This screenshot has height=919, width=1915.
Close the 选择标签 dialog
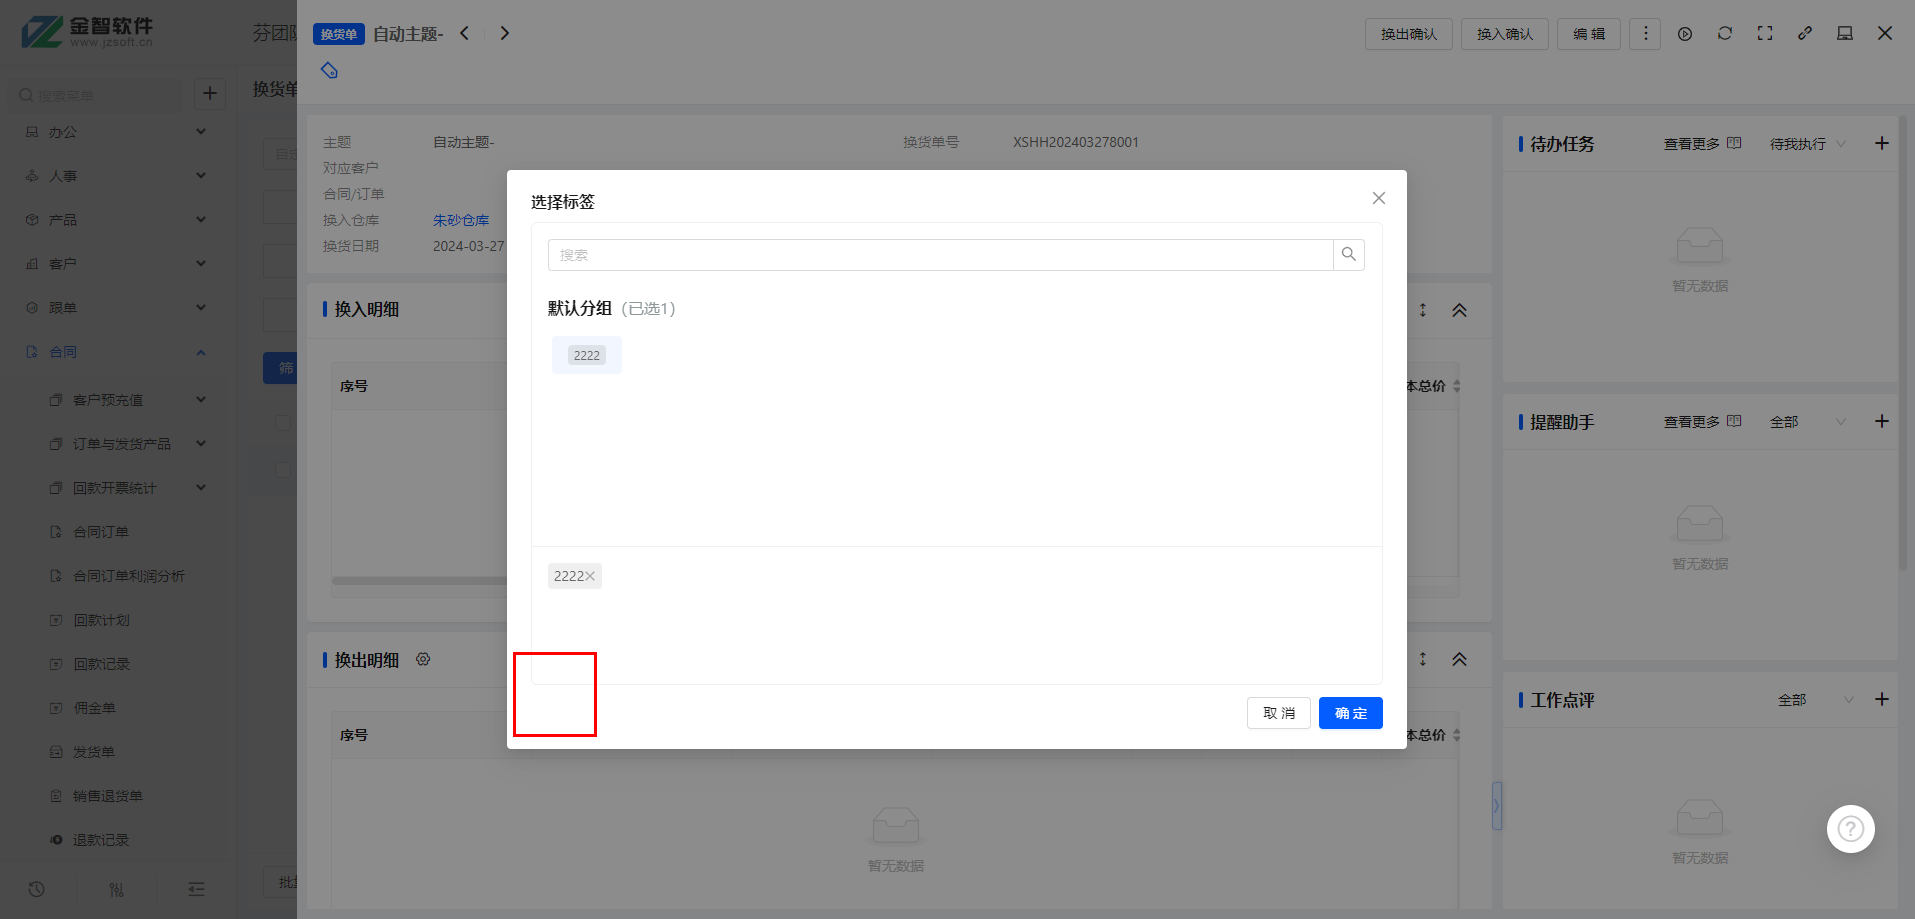pyautogui.click(x=1378, y=198)
